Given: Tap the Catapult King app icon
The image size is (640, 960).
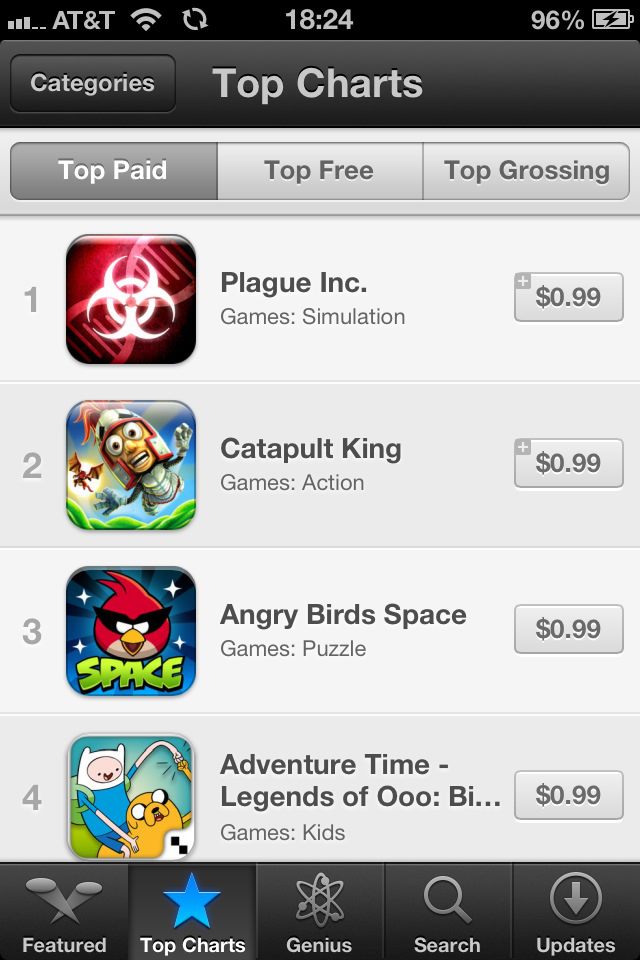Looking at the screenshot, I should click(x=131, y=465).
